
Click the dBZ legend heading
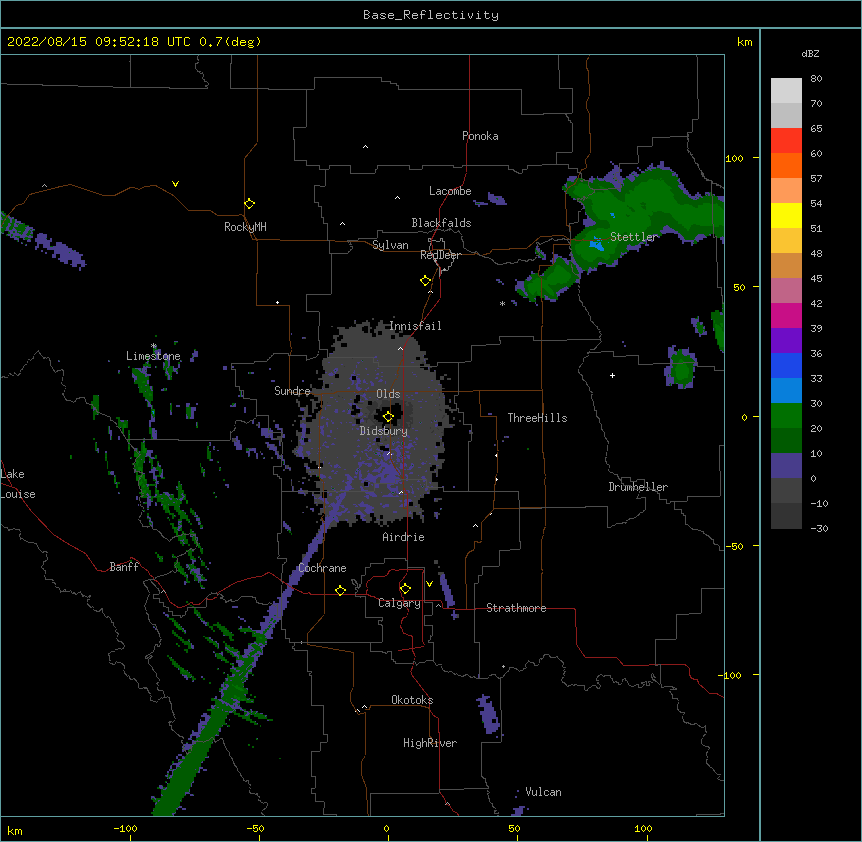(810, 53)
